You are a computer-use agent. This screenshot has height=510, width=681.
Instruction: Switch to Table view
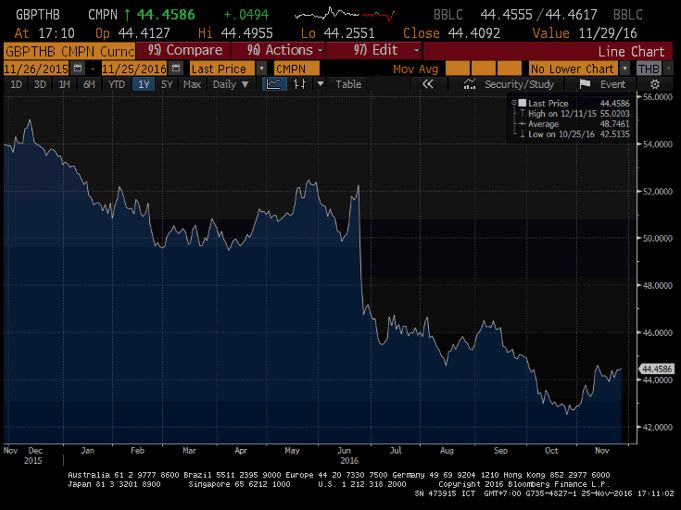pyautogui.click(x=348, y=85)
